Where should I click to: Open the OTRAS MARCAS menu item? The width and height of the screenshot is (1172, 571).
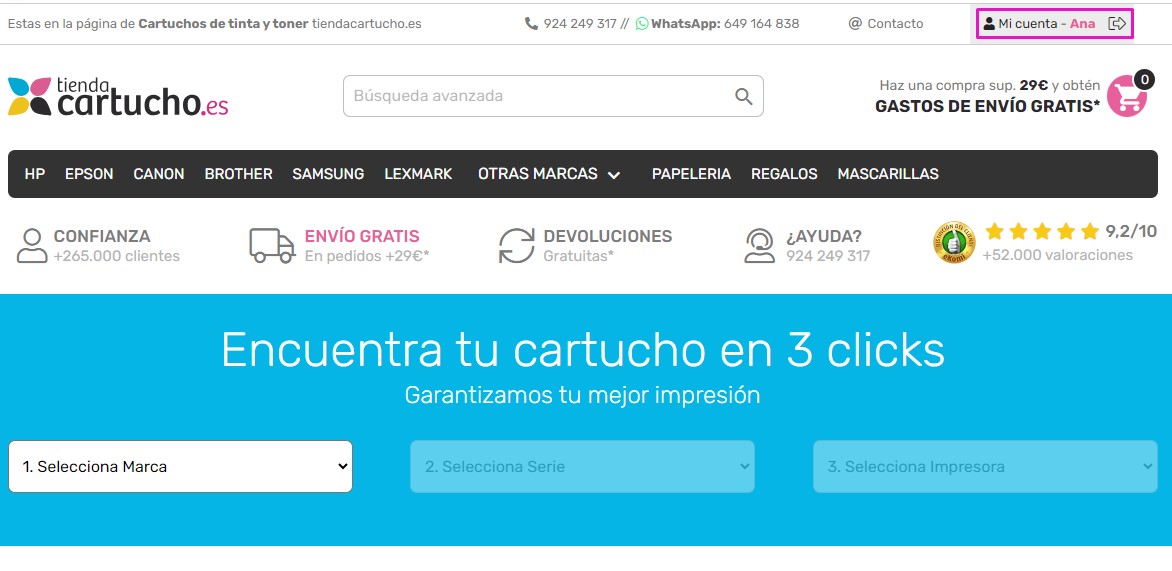(549, 173)
